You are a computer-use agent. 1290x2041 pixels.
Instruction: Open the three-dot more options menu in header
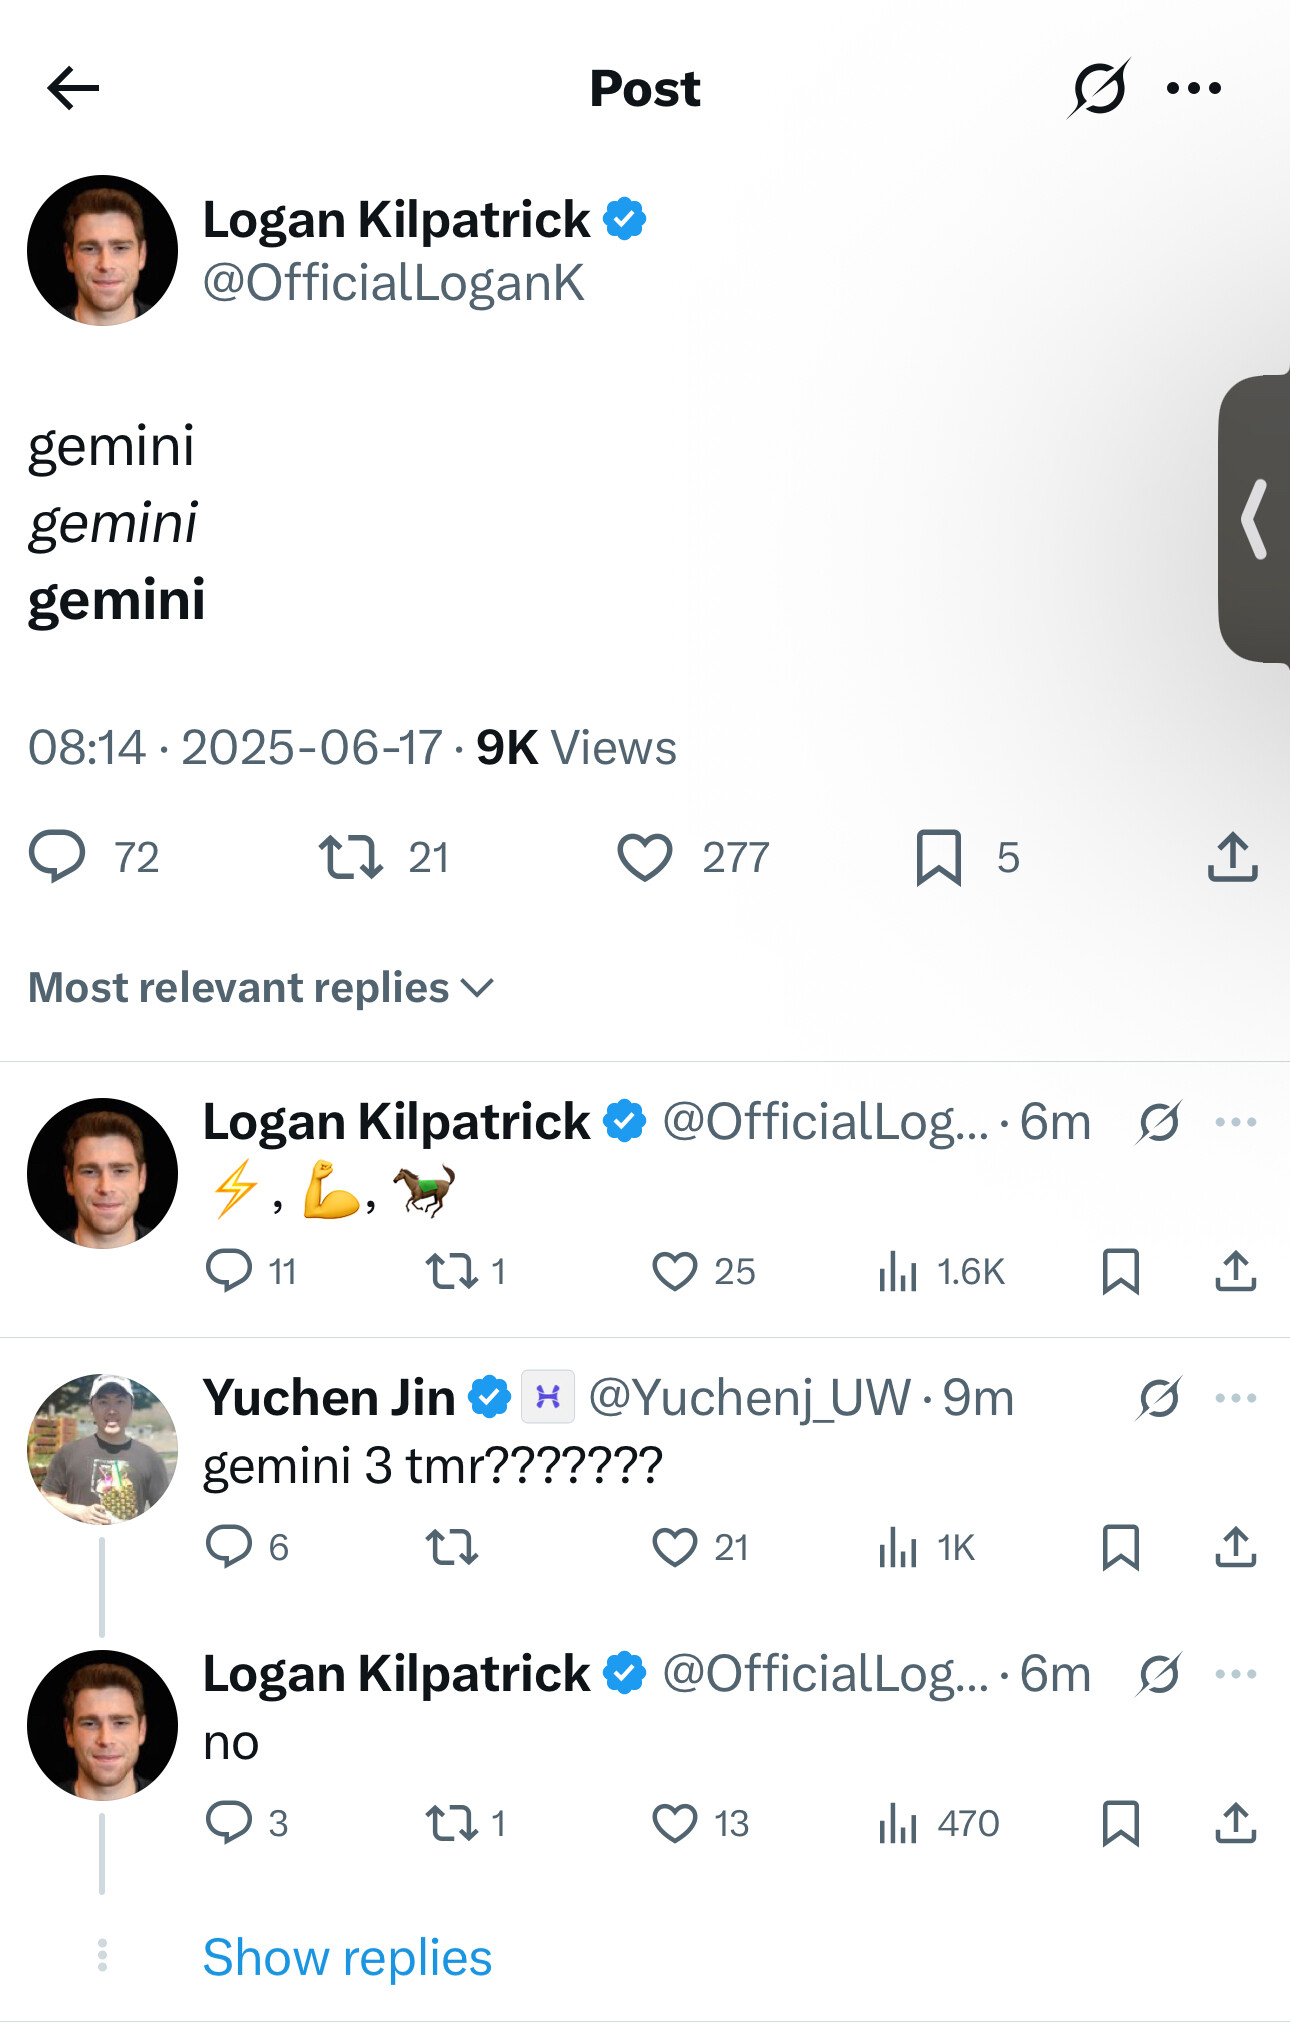[x=1194, y=88]
